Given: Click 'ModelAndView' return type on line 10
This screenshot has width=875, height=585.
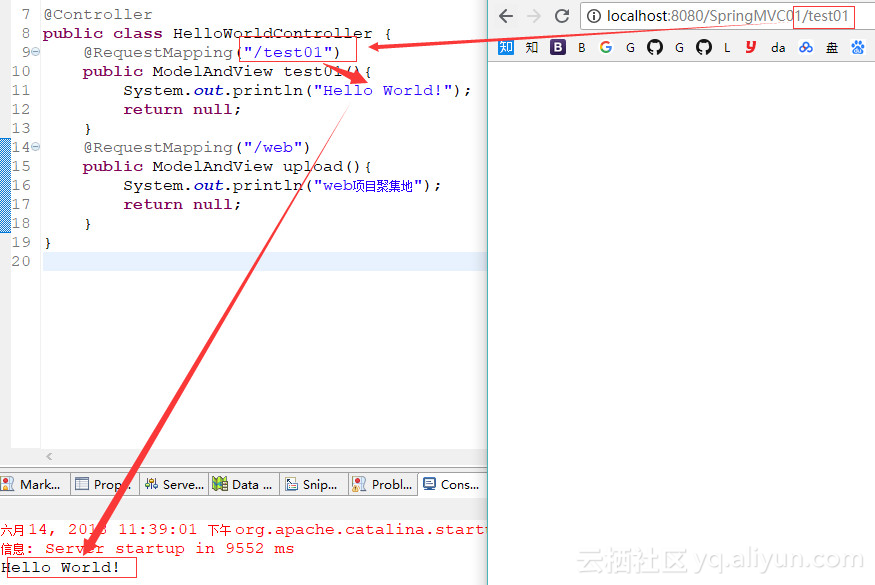Looking at the screenshot, I should tap(213, 71).
